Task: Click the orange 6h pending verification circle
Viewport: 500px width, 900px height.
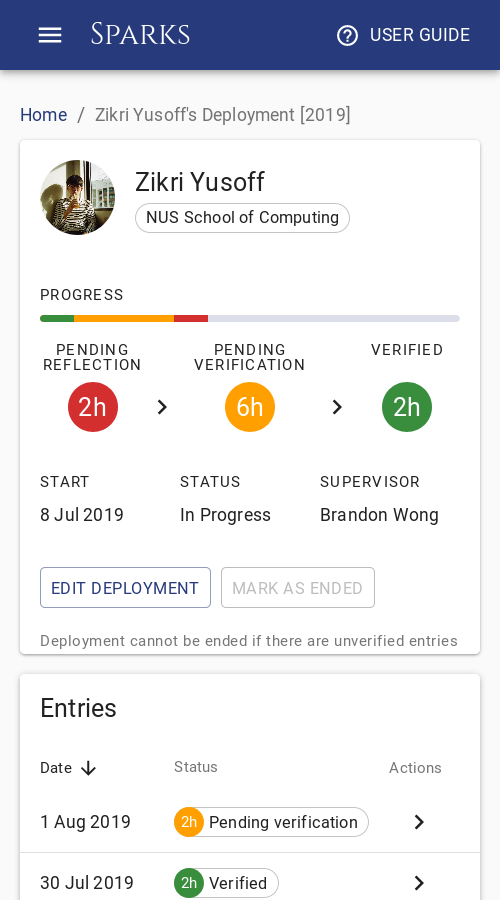Action: pyautogui.click(x=250, y=407)
